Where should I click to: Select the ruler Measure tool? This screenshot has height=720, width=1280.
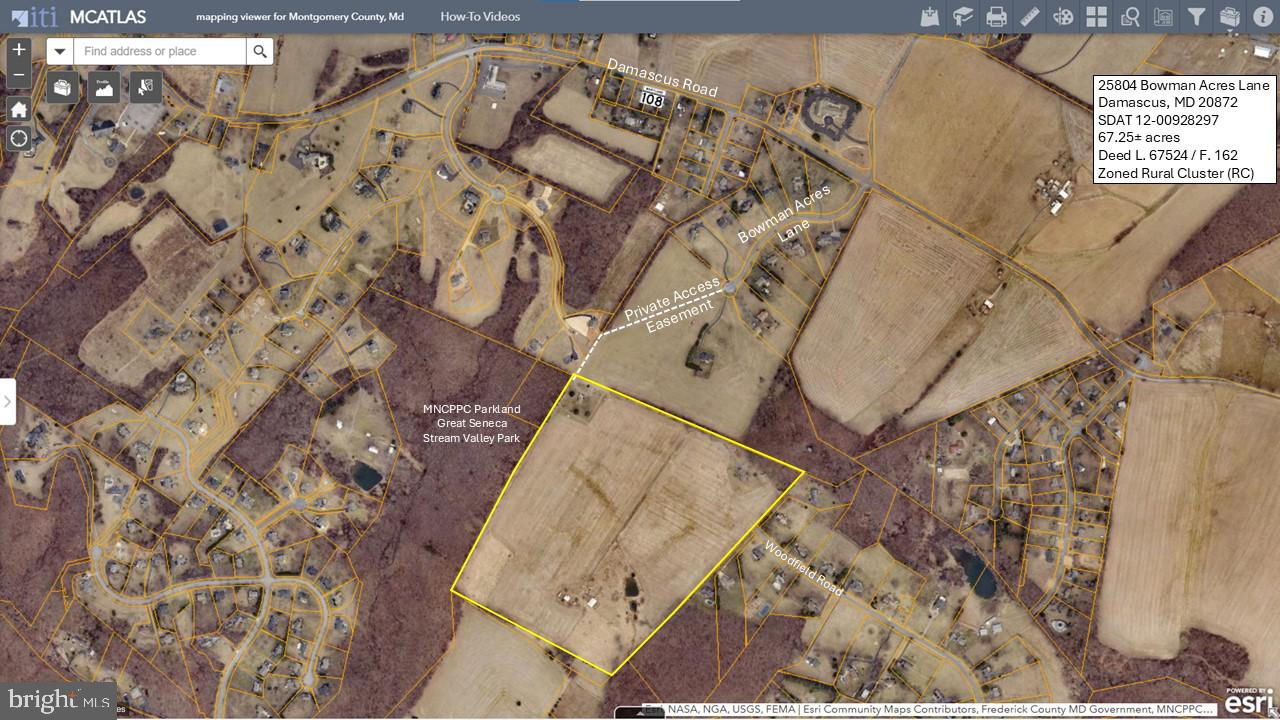click(x=1029, y=17)
